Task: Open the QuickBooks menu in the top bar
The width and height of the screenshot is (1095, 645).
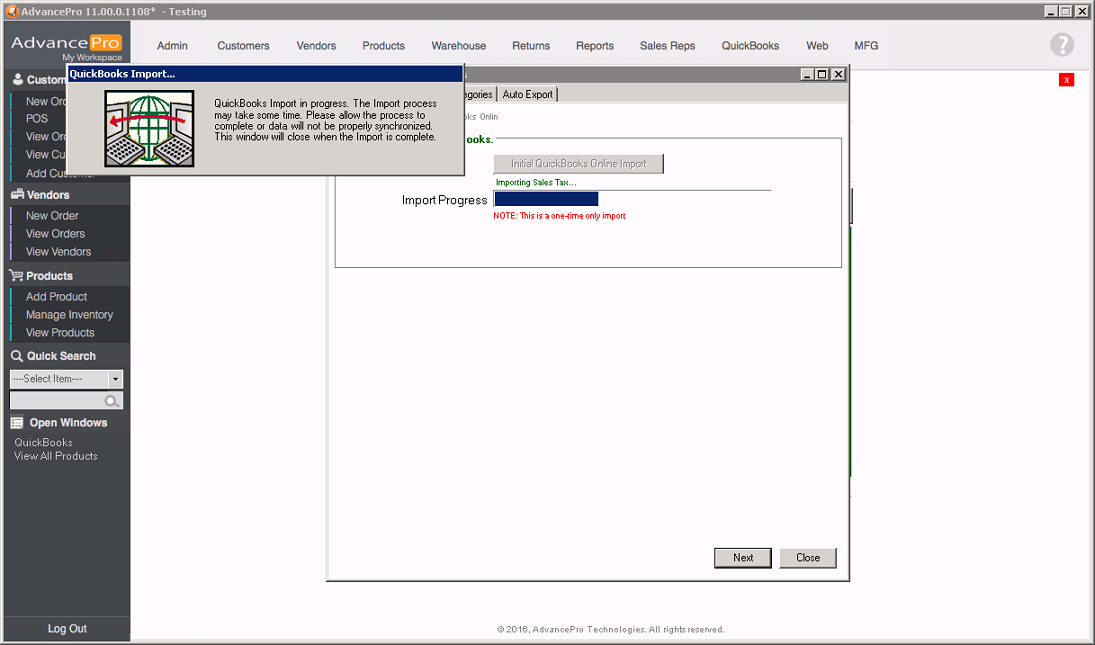Action: (x=750, y=45)
